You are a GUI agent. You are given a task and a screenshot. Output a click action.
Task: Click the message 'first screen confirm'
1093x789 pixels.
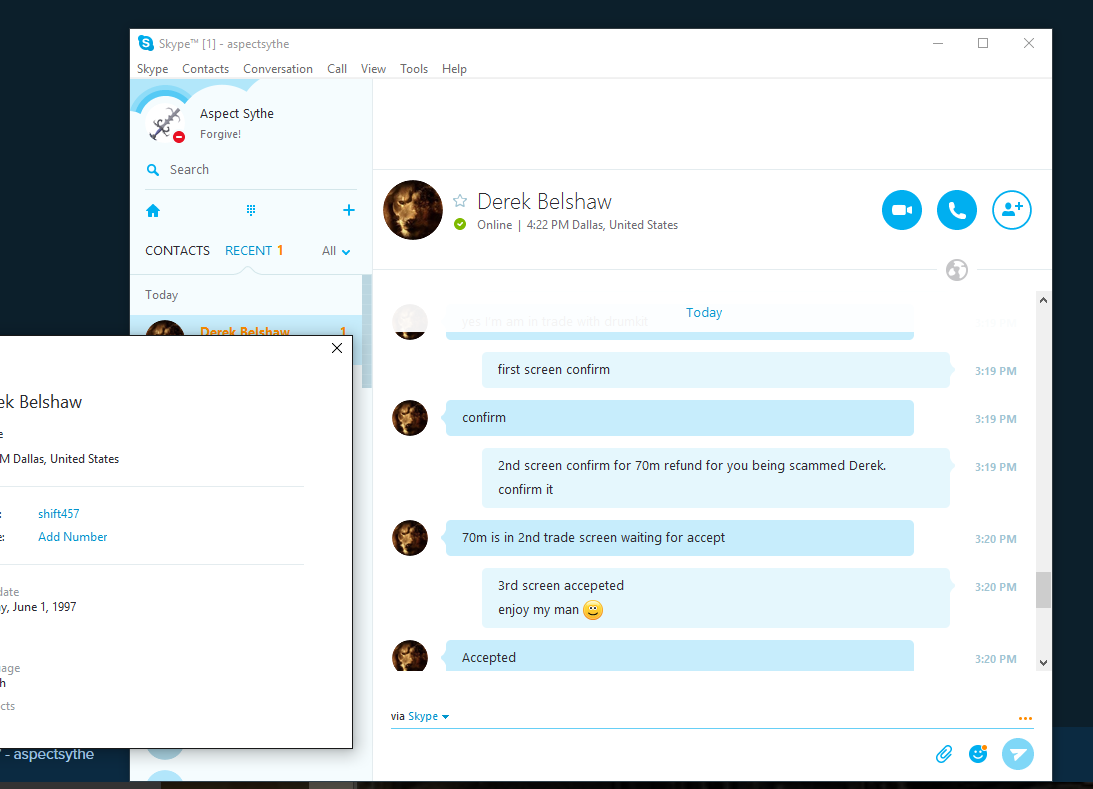[716, 370]
